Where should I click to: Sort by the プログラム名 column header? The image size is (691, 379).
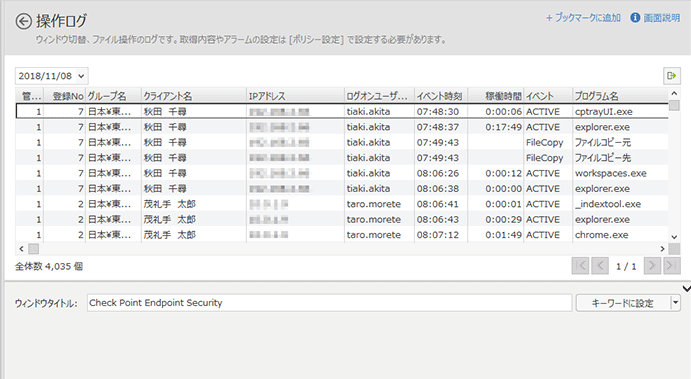tap(620, 96)
